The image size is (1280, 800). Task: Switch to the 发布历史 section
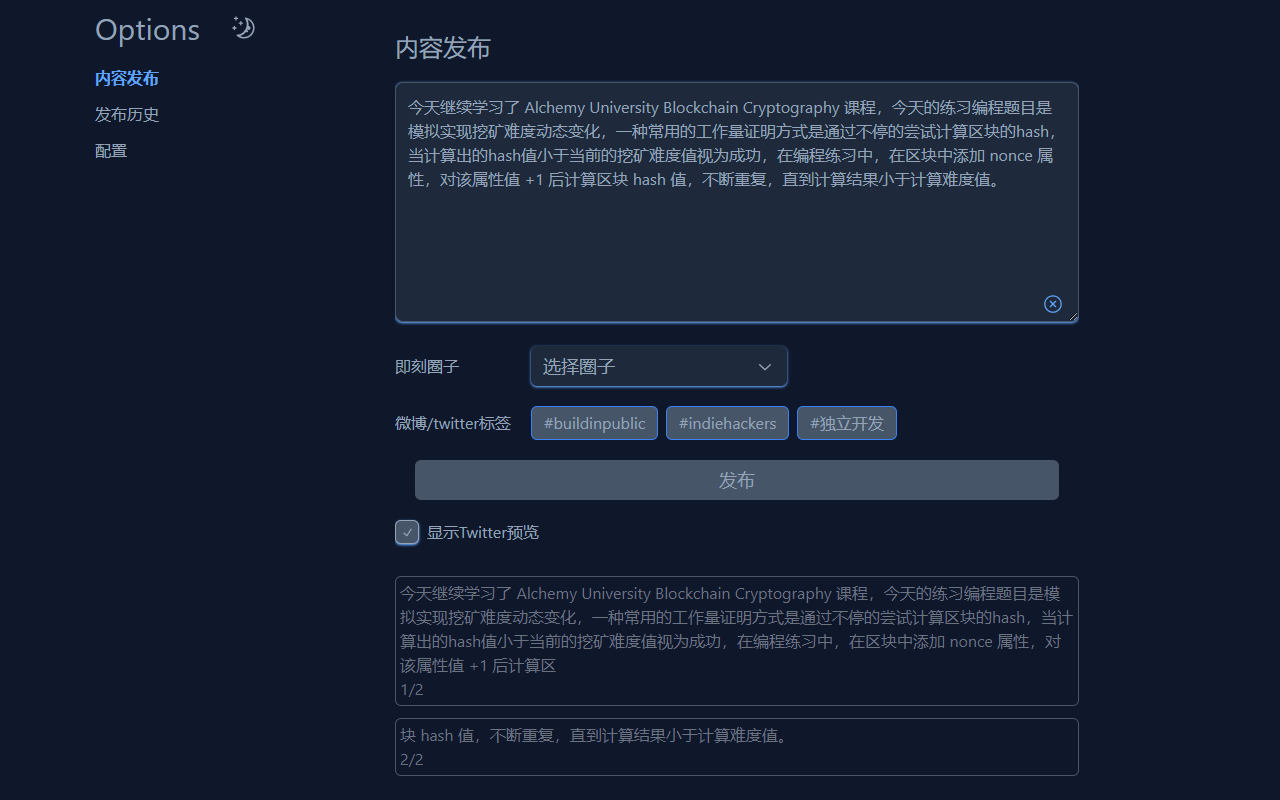point(126,114)
